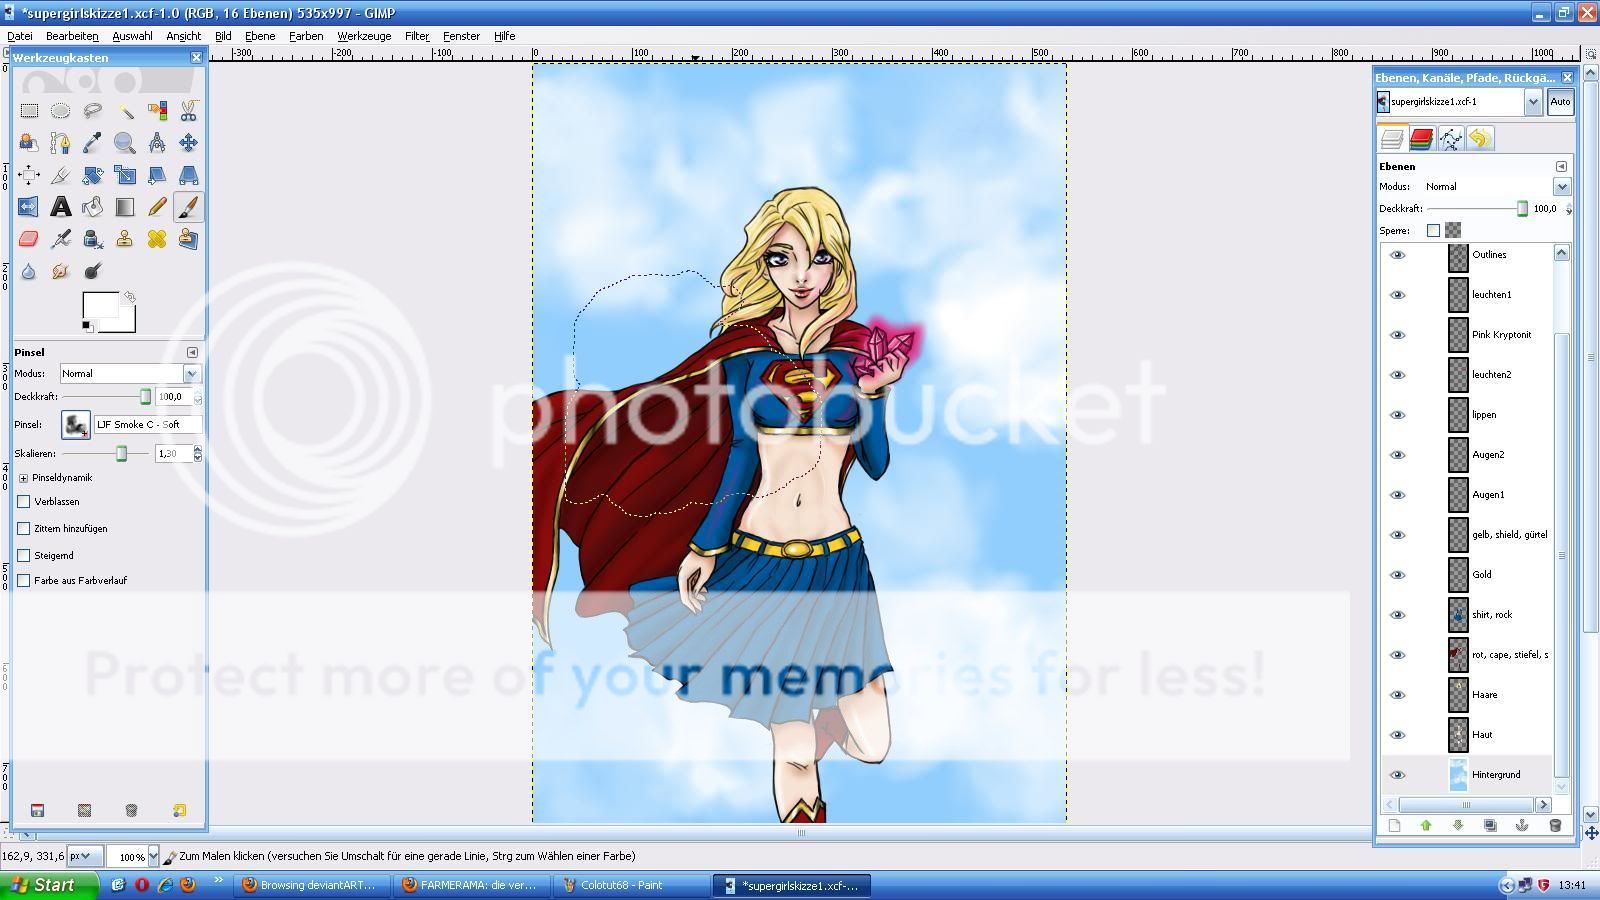The height and width of the screenshot is (900, 1600).
Task: Enable the Verblassen checkbox
Action: [24, 501]
